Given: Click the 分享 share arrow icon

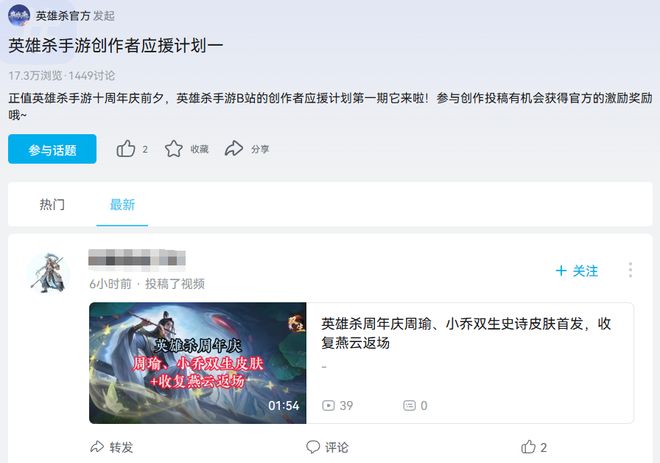Looking at the screenshot, I should point(234,149).
